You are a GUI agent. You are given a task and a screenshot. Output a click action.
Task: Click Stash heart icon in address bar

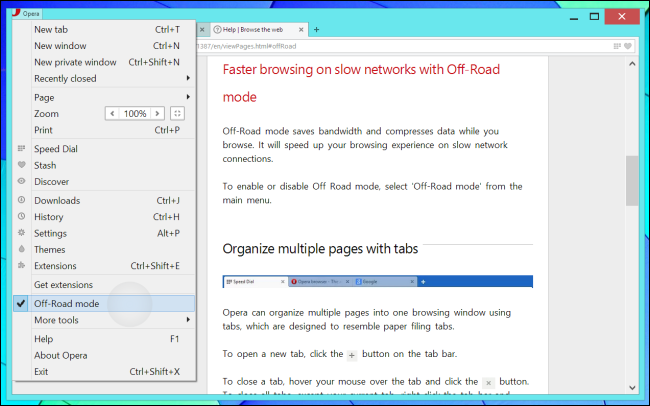pyautogui.click(x=628, y=46)
